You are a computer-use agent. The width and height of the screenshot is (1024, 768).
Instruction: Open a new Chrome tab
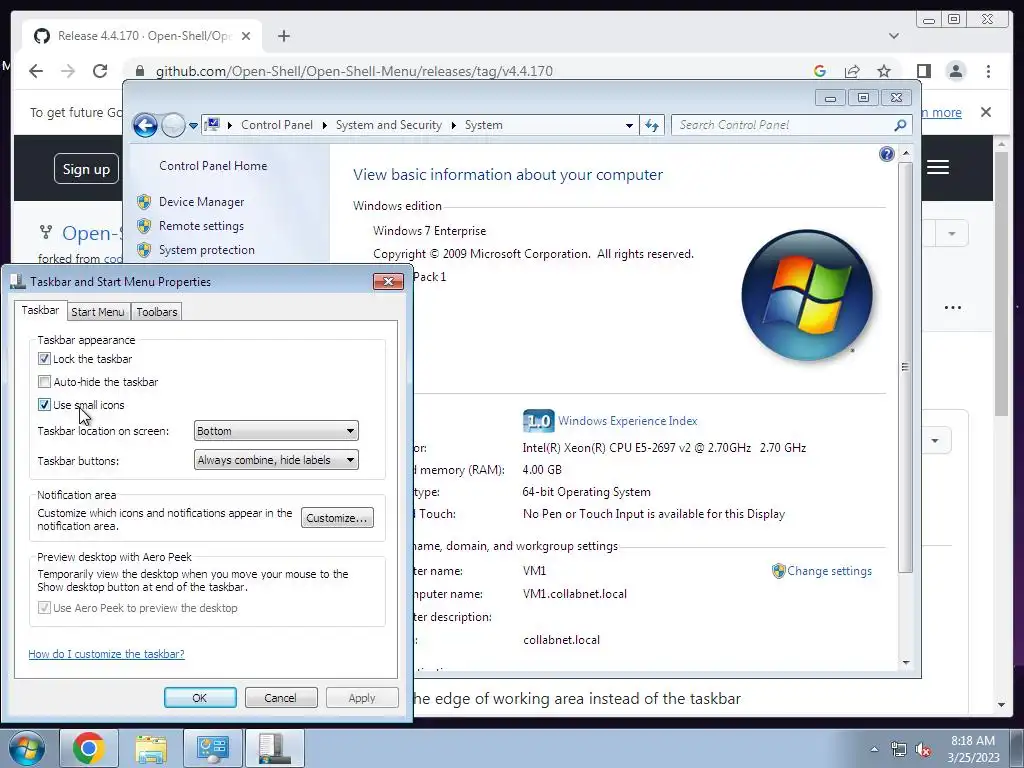[x=283, y=36]
